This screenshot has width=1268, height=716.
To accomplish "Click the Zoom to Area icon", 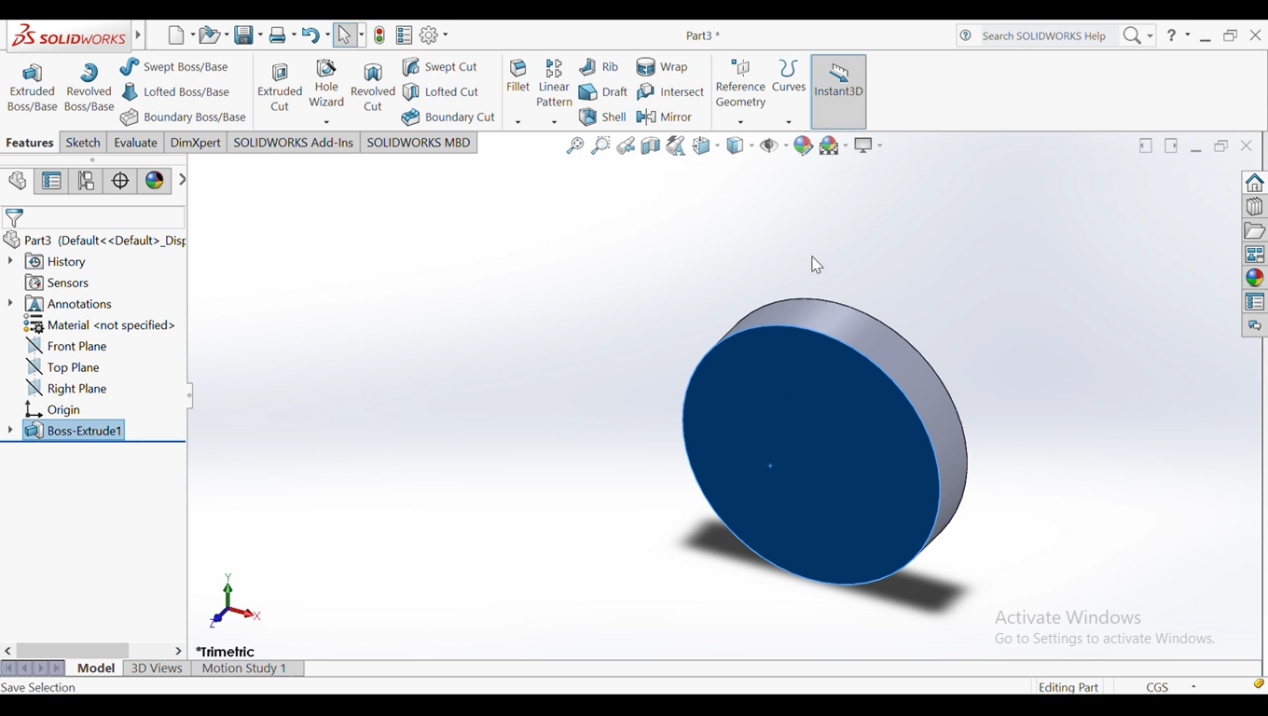I will (600, 146).
